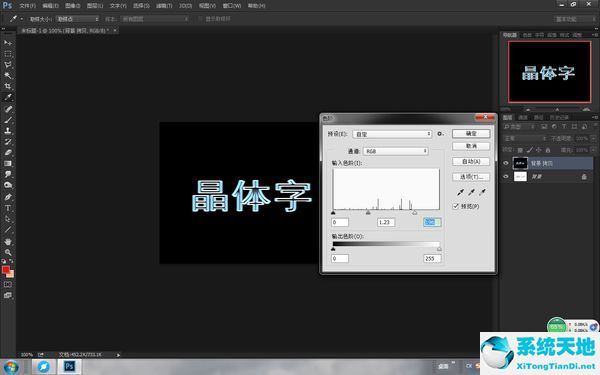600x375 pixels.
Task: Click the input levels midtone gray slider
Action: (368, 212)
